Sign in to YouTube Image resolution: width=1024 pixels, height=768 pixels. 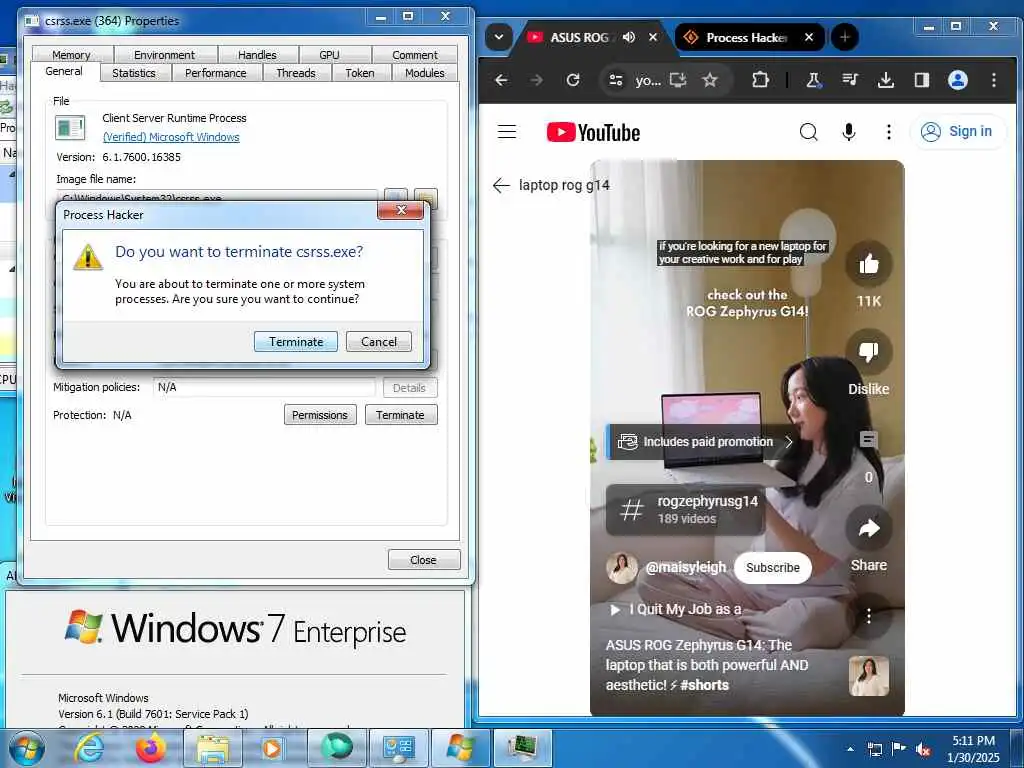[957, 131]
